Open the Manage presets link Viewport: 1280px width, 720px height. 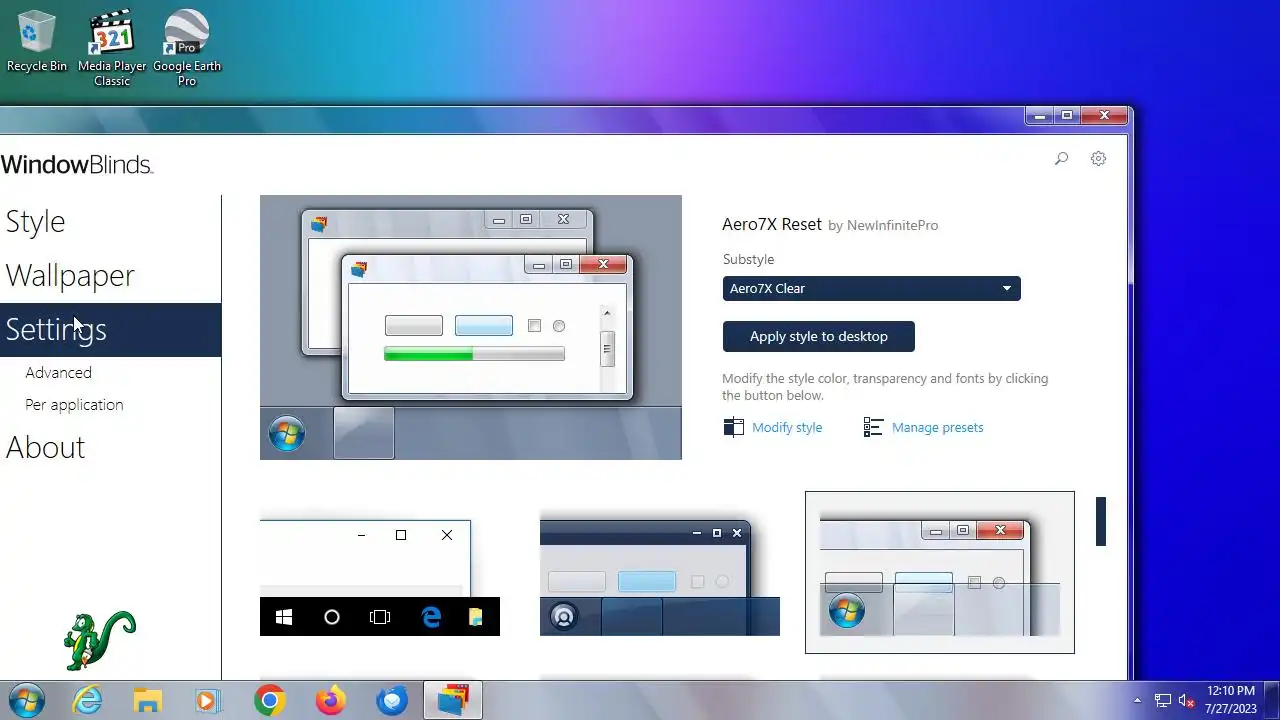[937, 427]
